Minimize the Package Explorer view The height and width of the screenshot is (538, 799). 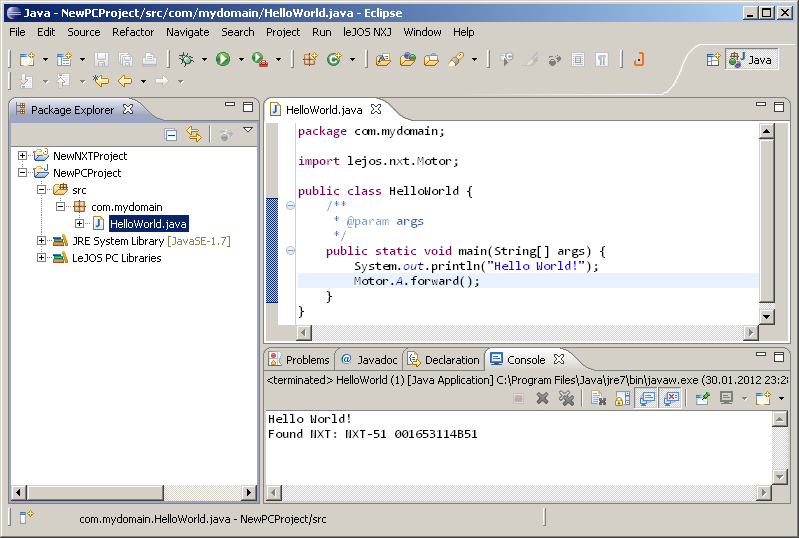230,105
